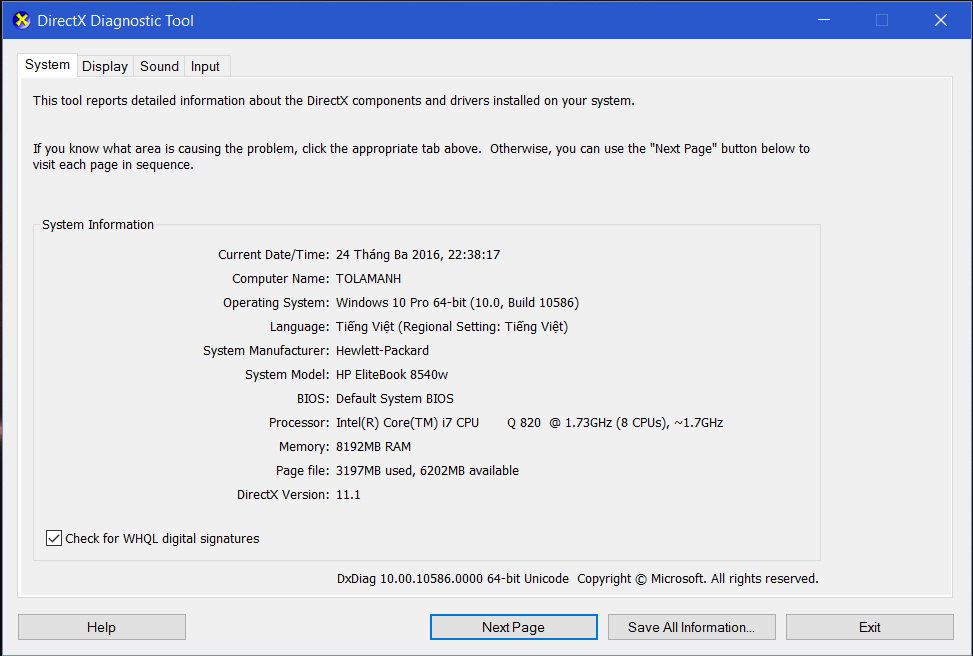Switch to the Display tab
Viewport: 973px width, 656px height.
(x=105, y=66)
